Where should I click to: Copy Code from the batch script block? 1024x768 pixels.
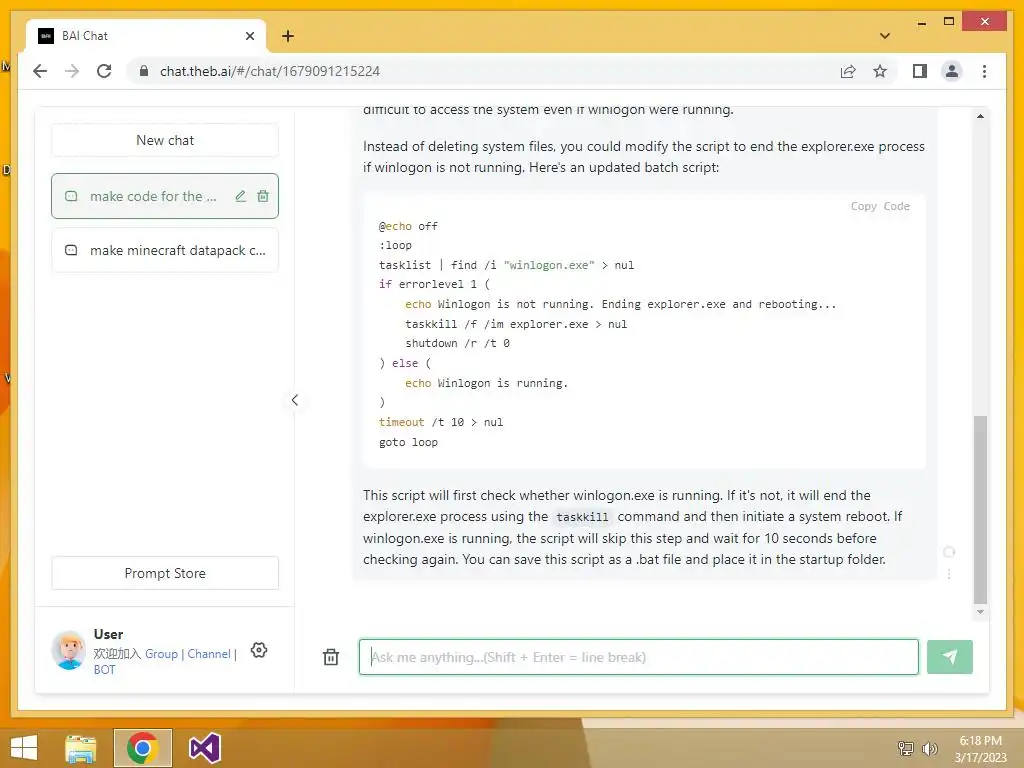(880, 206)
